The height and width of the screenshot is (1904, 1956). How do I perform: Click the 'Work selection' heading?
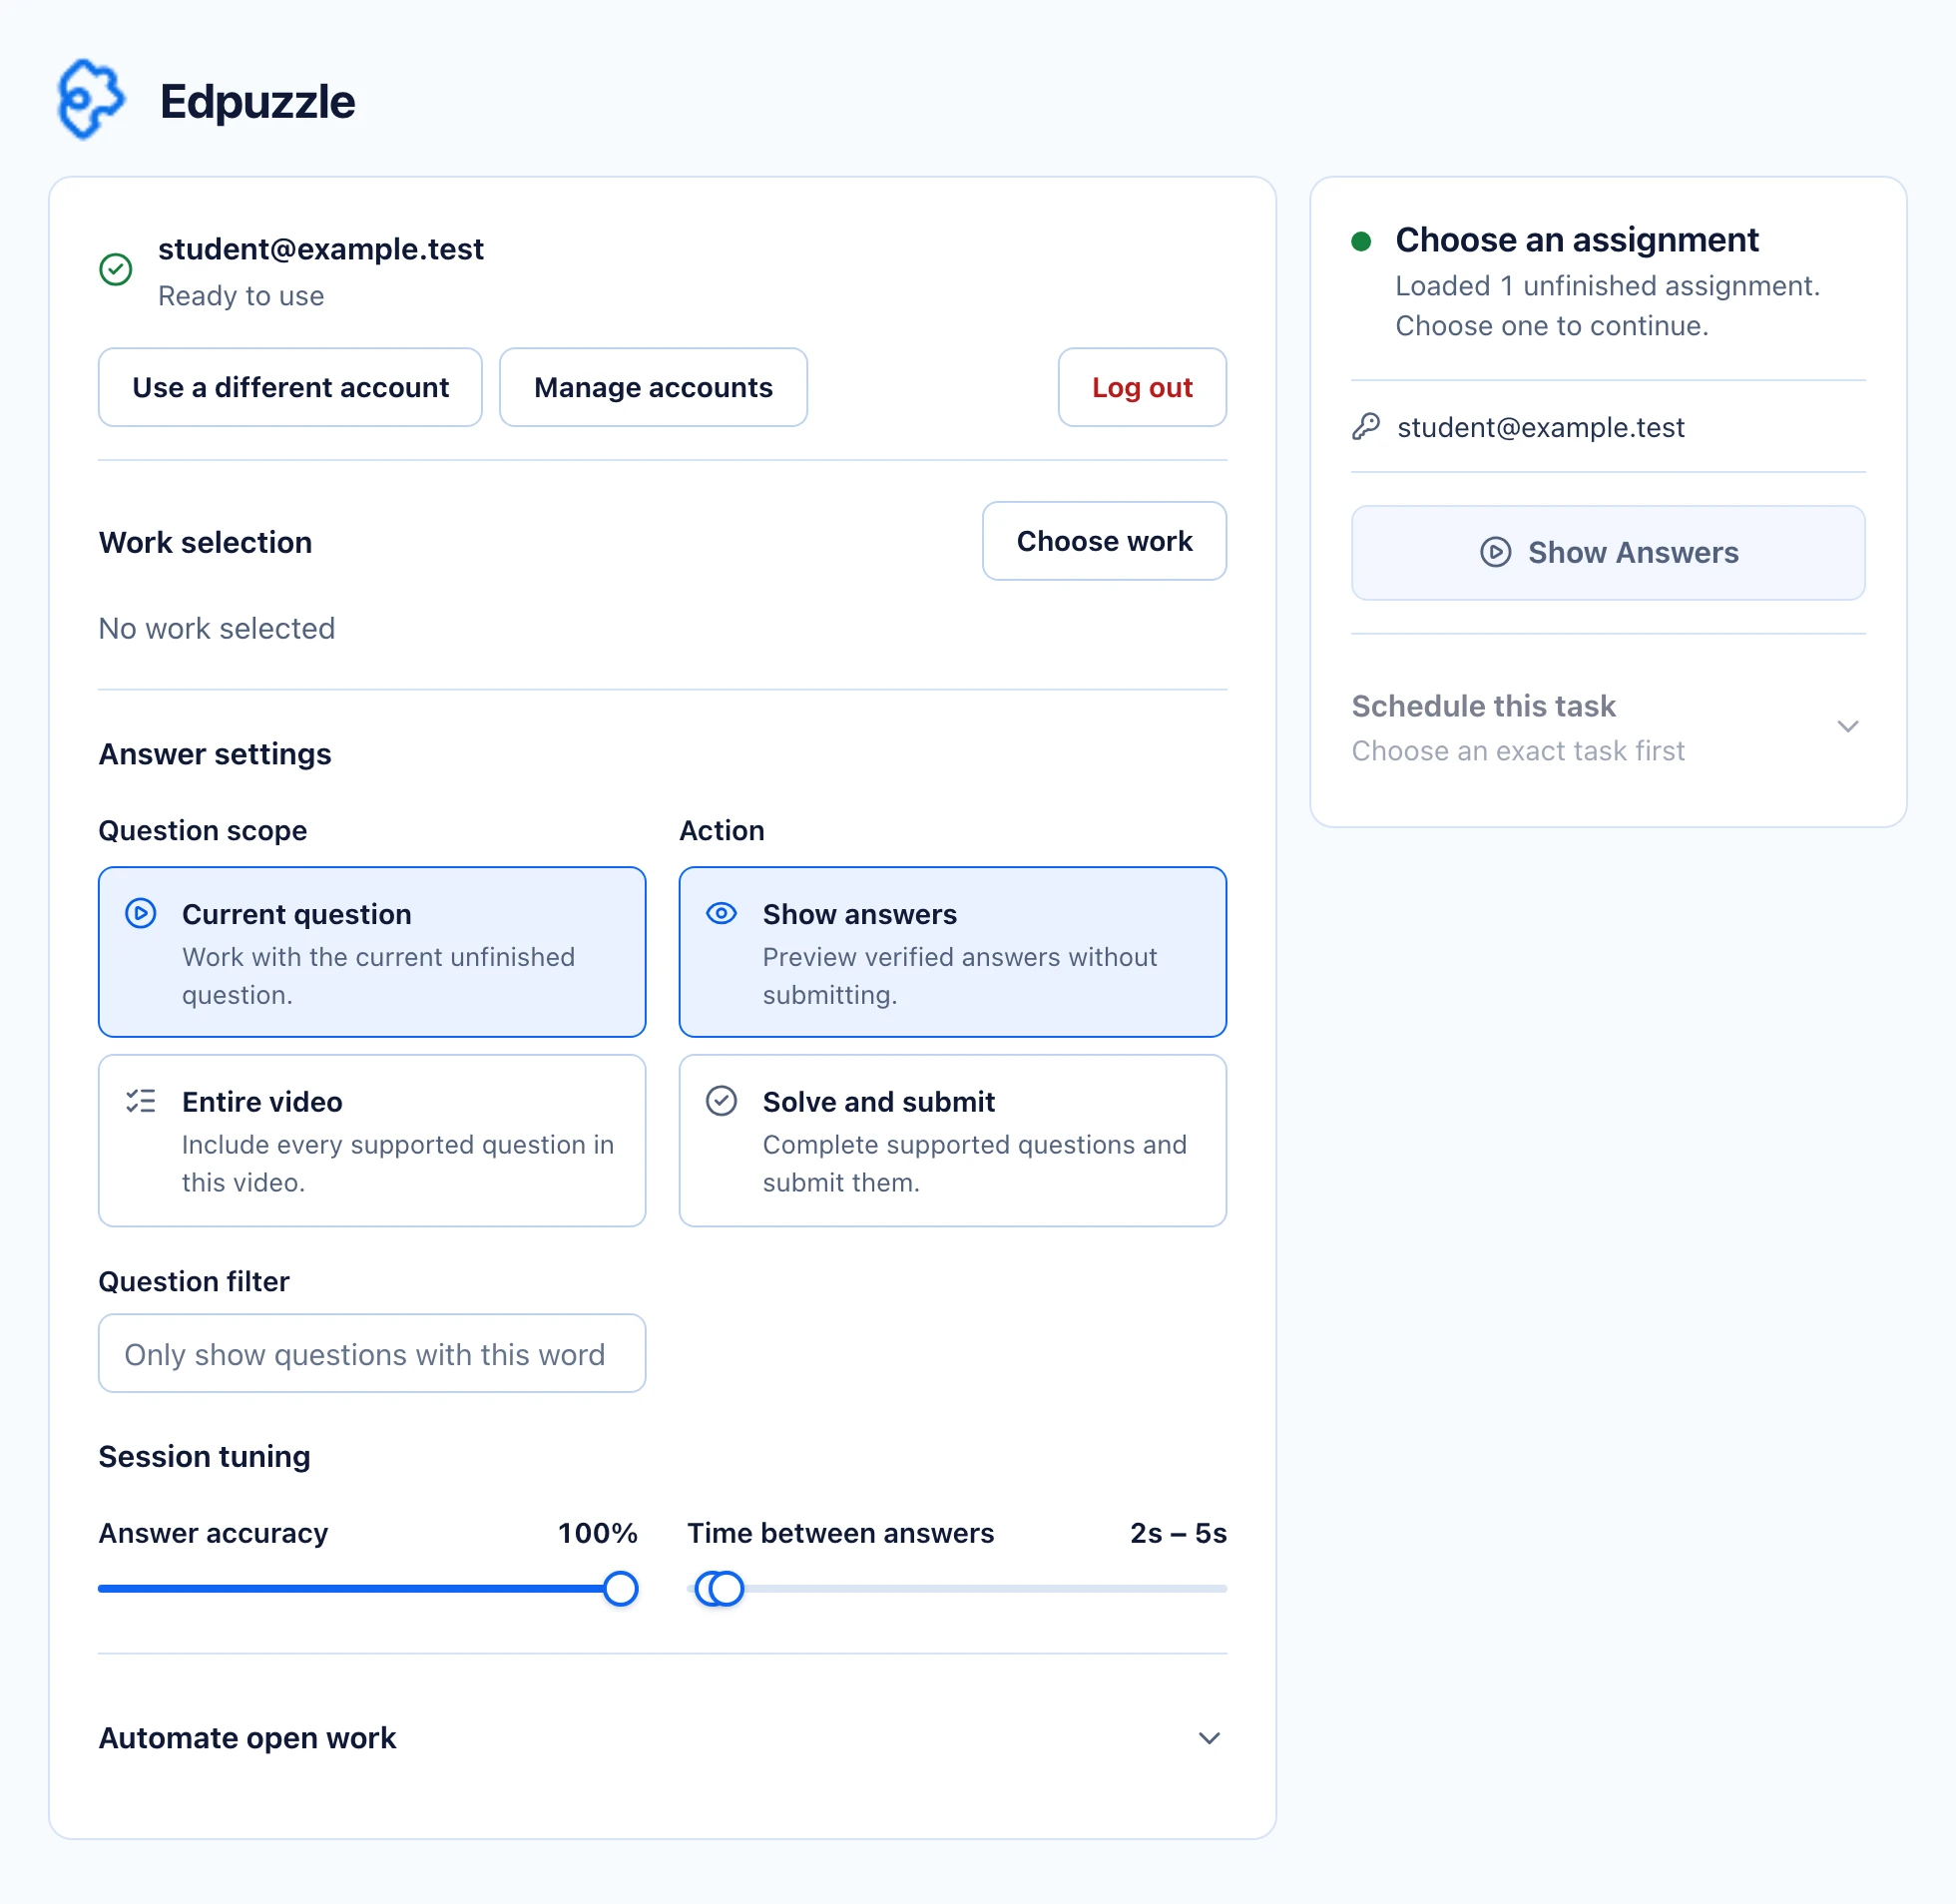point(205,542)
